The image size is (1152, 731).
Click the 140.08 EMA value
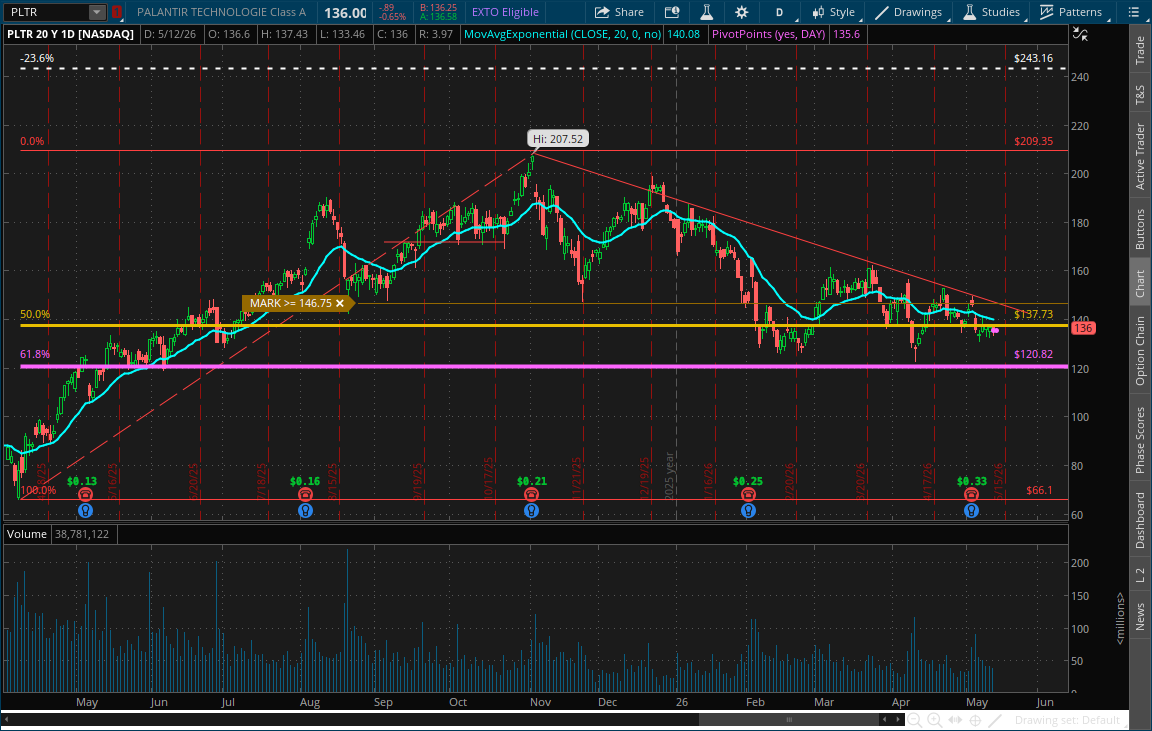683,34
